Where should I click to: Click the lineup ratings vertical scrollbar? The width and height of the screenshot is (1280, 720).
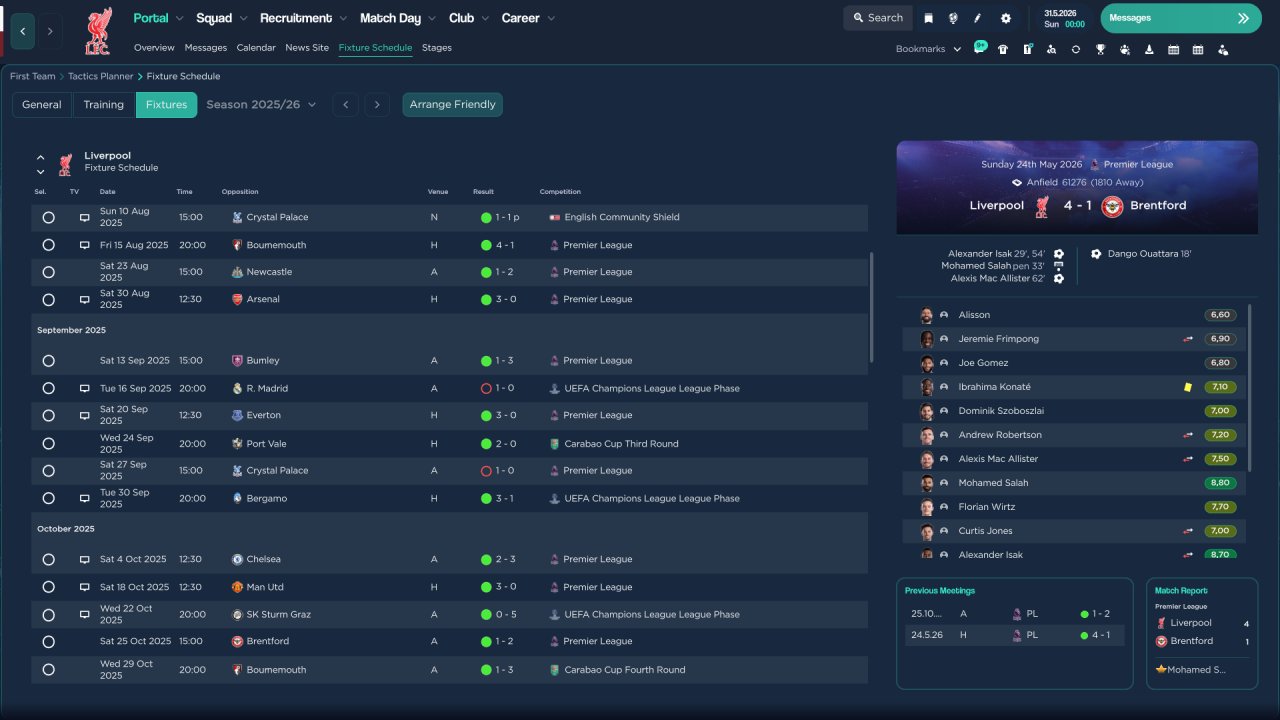tap(1250, 388)
